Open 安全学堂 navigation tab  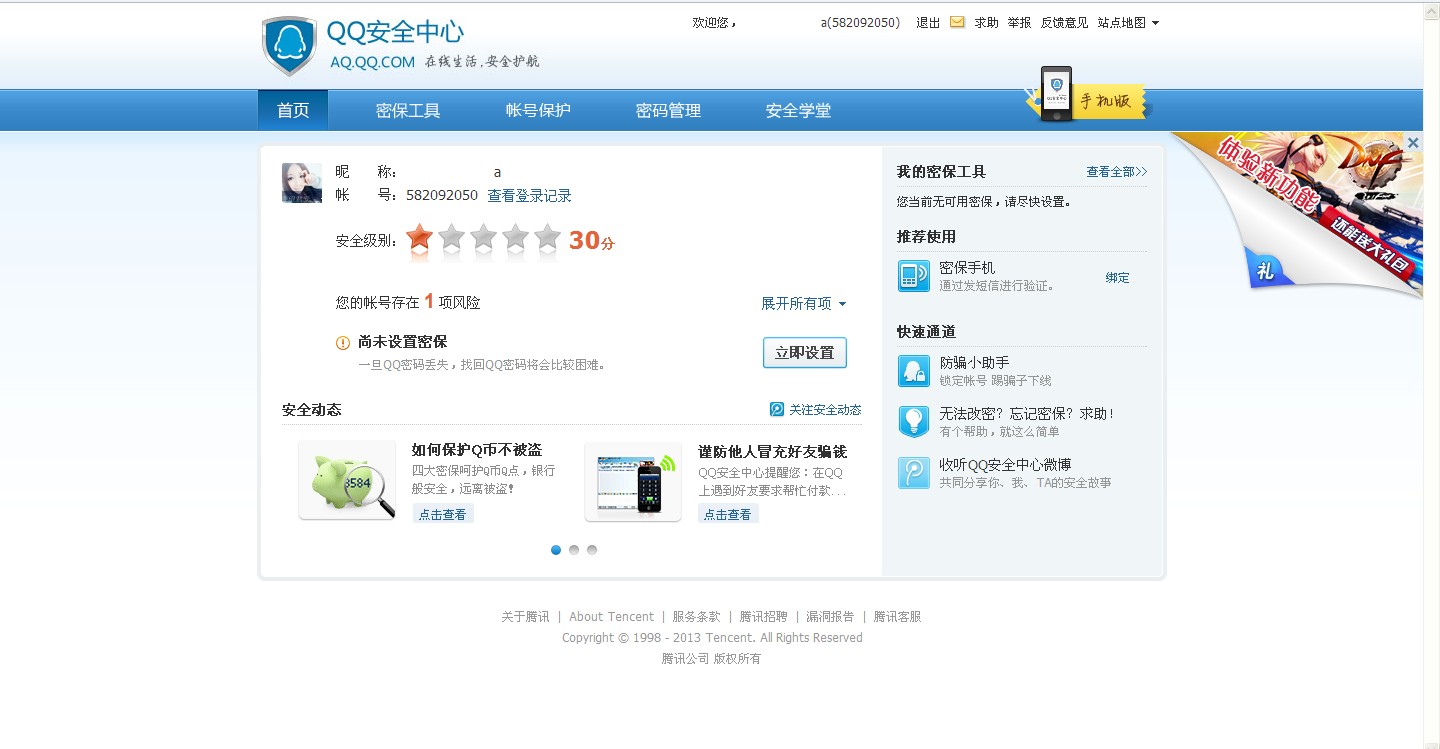click(798, 110)
